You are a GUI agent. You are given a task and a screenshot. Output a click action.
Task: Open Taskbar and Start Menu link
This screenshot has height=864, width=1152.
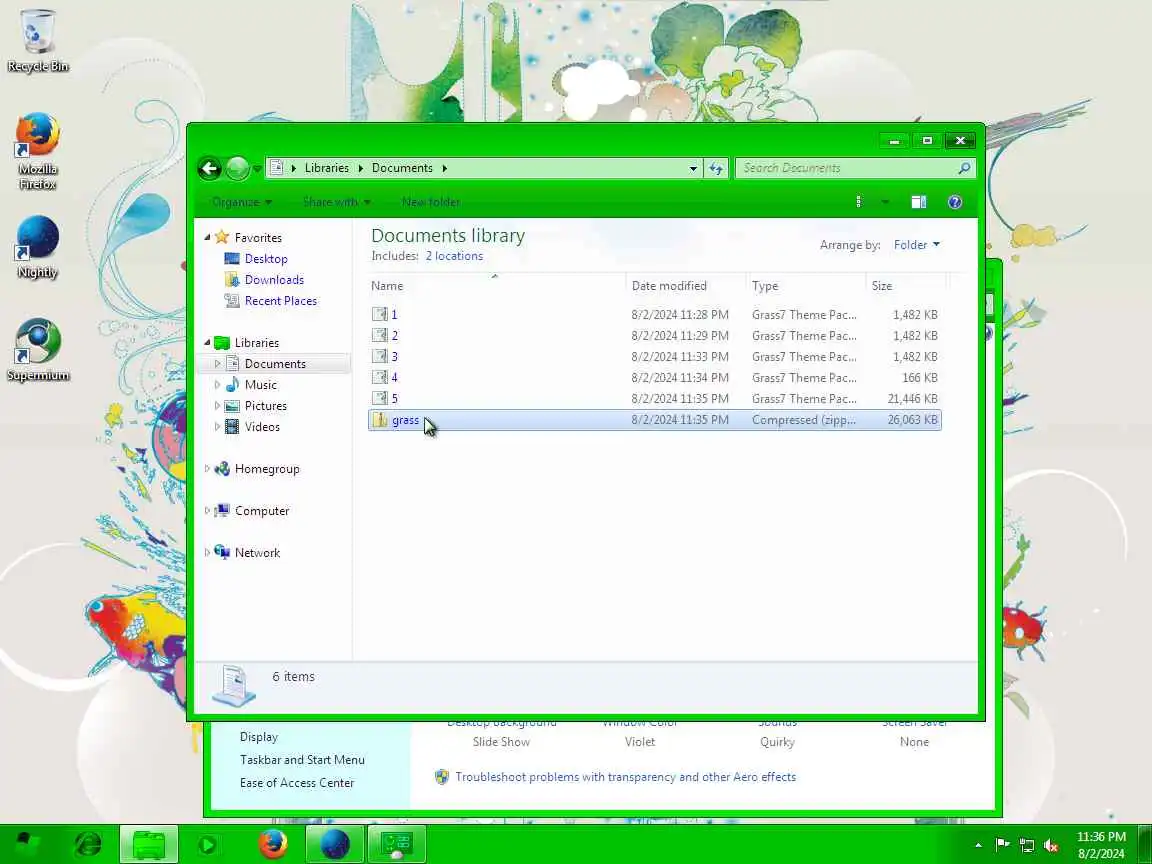click(x=302, y=760)
